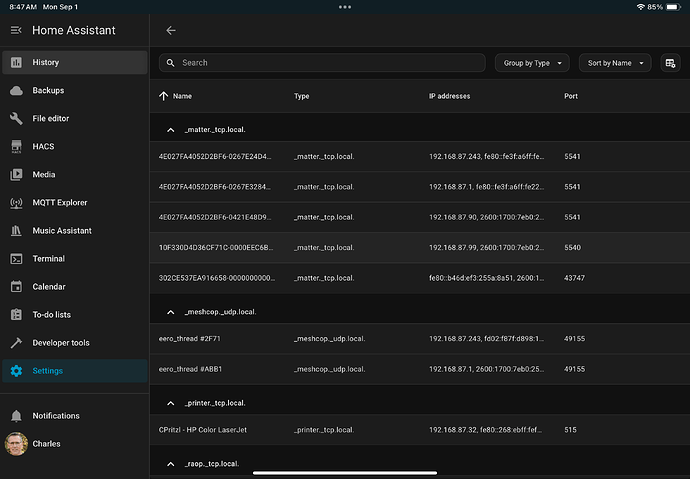Open the Backups cloud icon

pyautogui.click(x=16, y=91)
